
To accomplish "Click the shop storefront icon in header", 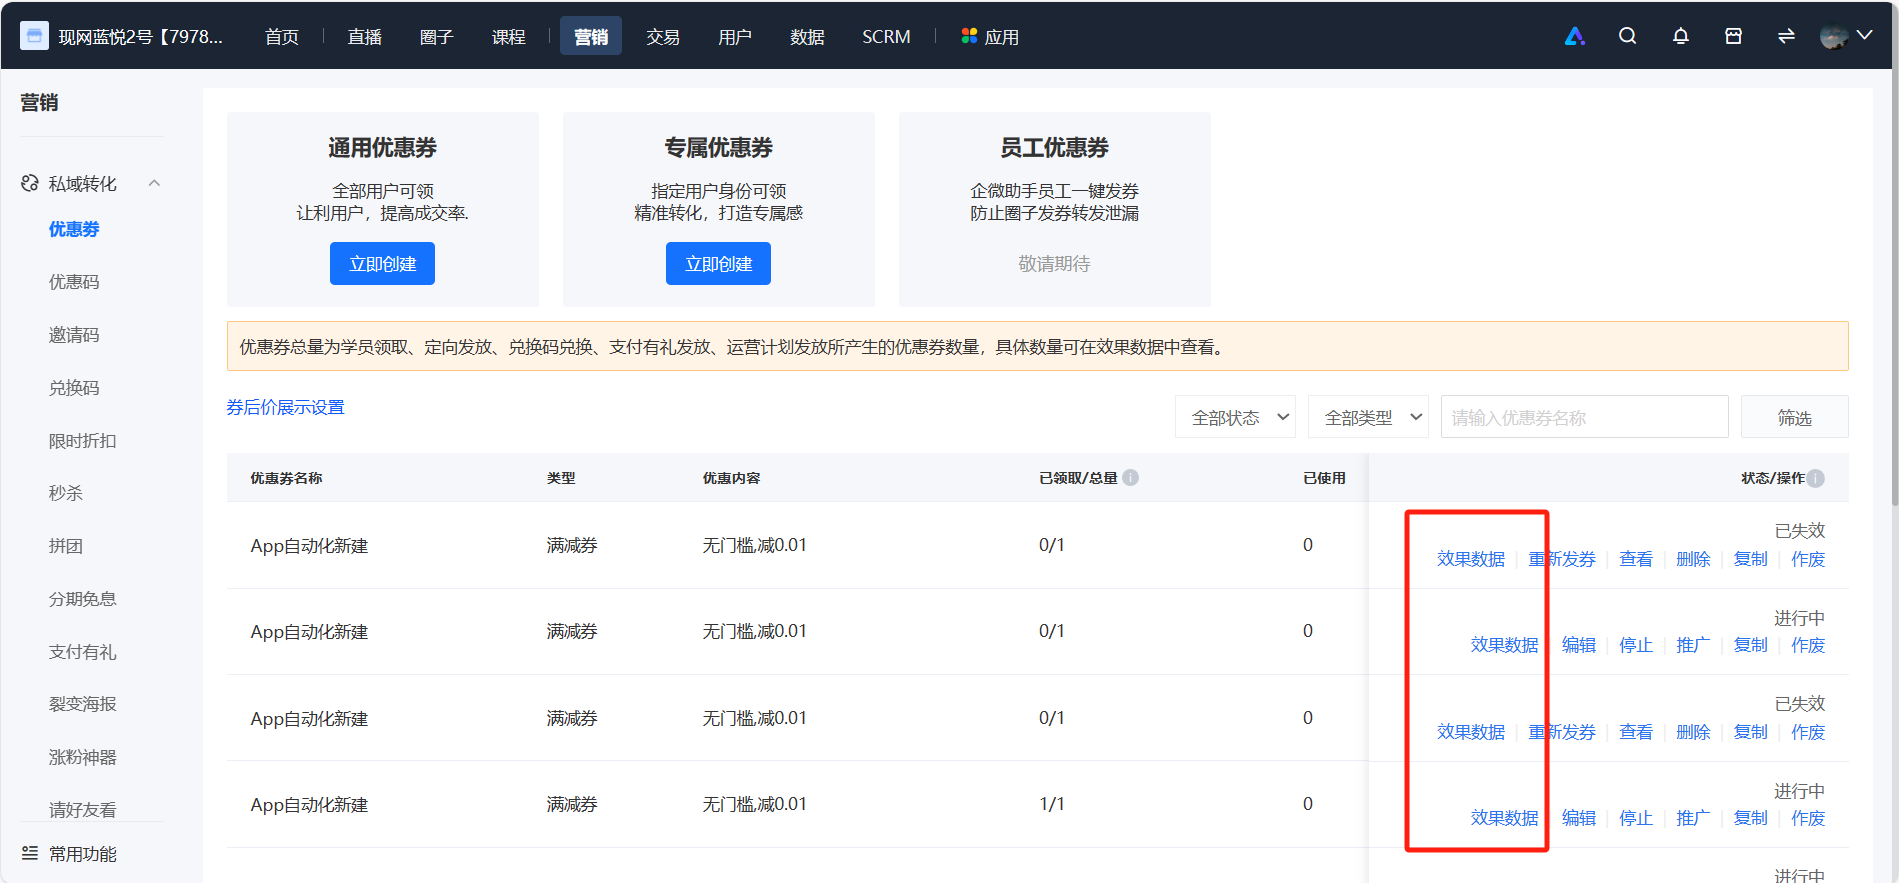I will 1734,36.
